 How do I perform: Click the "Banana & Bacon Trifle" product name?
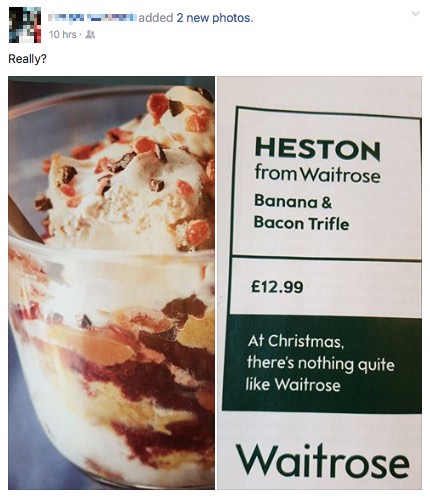(x=301, y=213)
